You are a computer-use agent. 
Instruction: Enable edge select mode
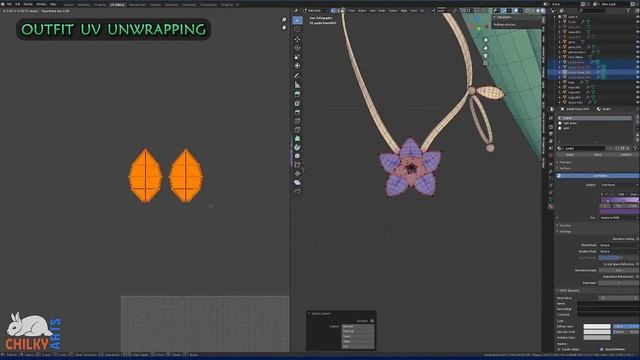338,11
